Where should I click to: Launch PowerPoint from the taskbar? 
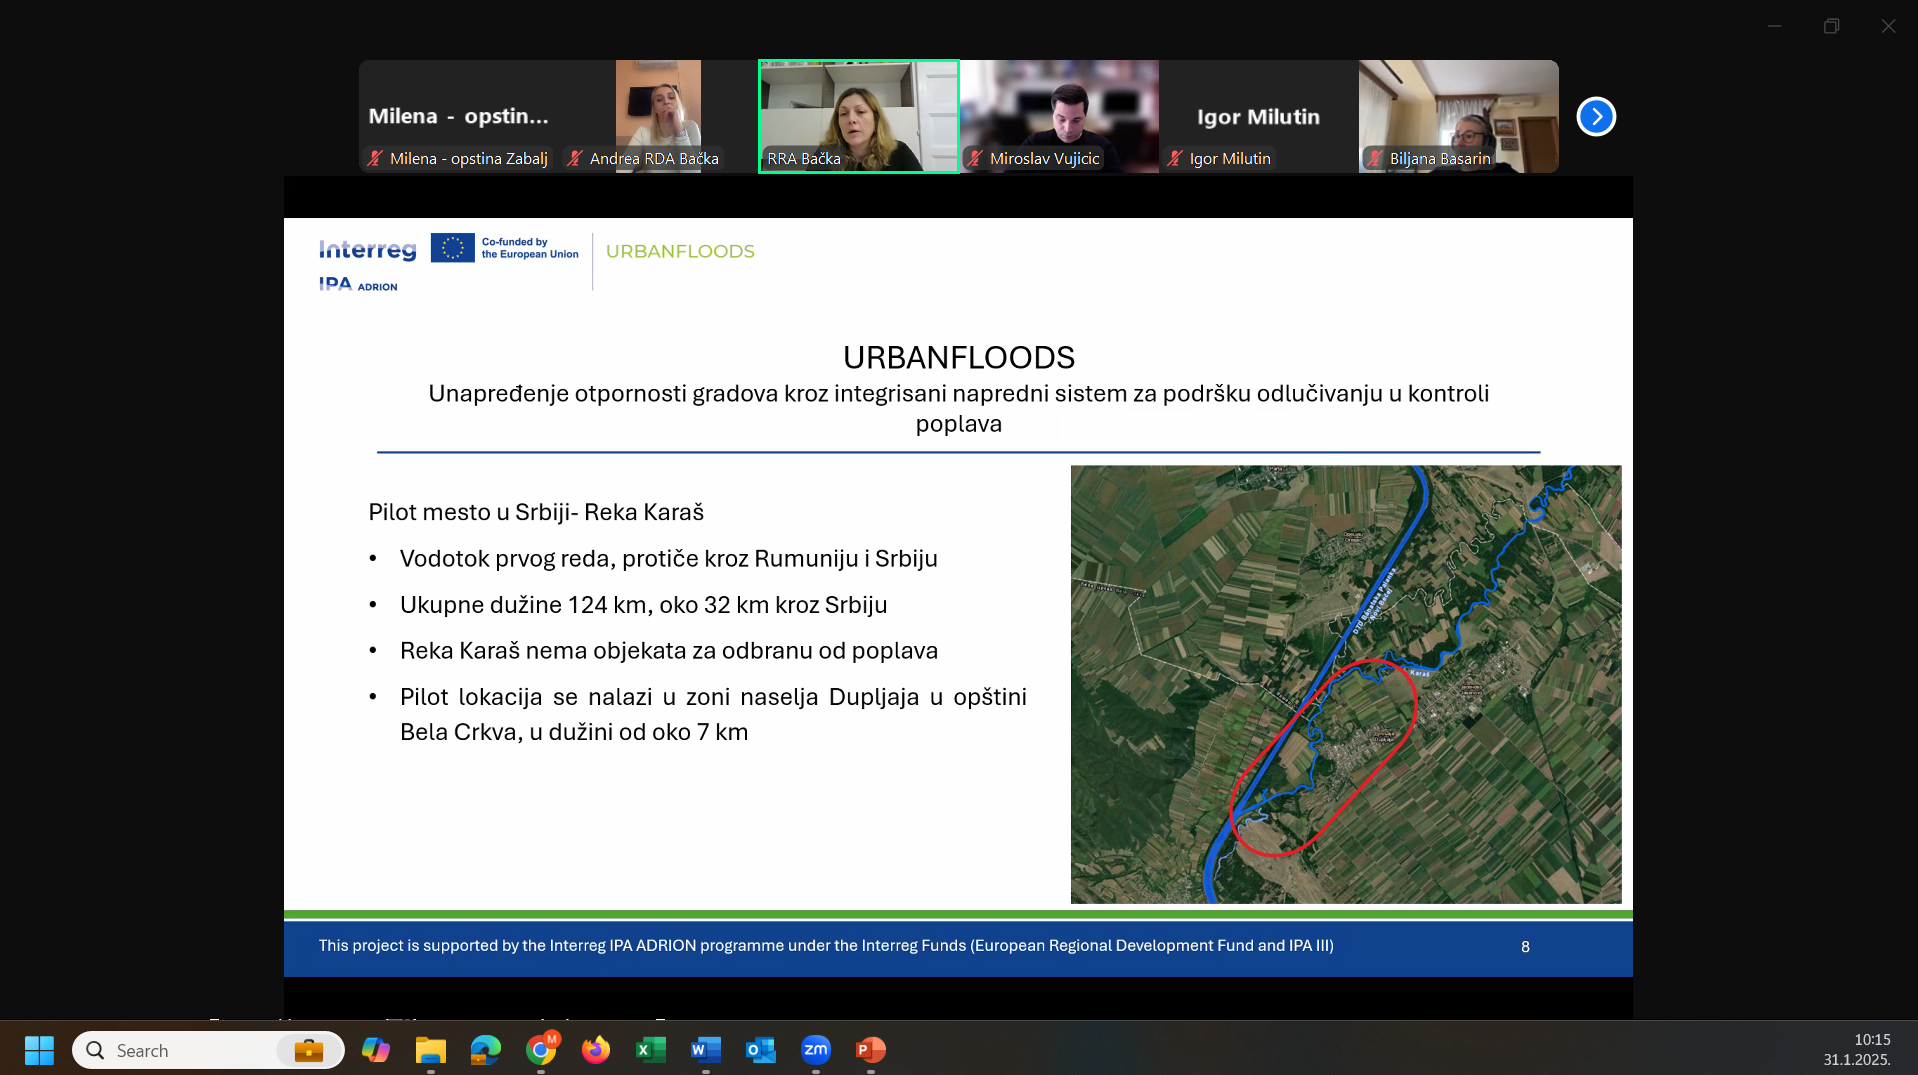tap(870, 1049)
